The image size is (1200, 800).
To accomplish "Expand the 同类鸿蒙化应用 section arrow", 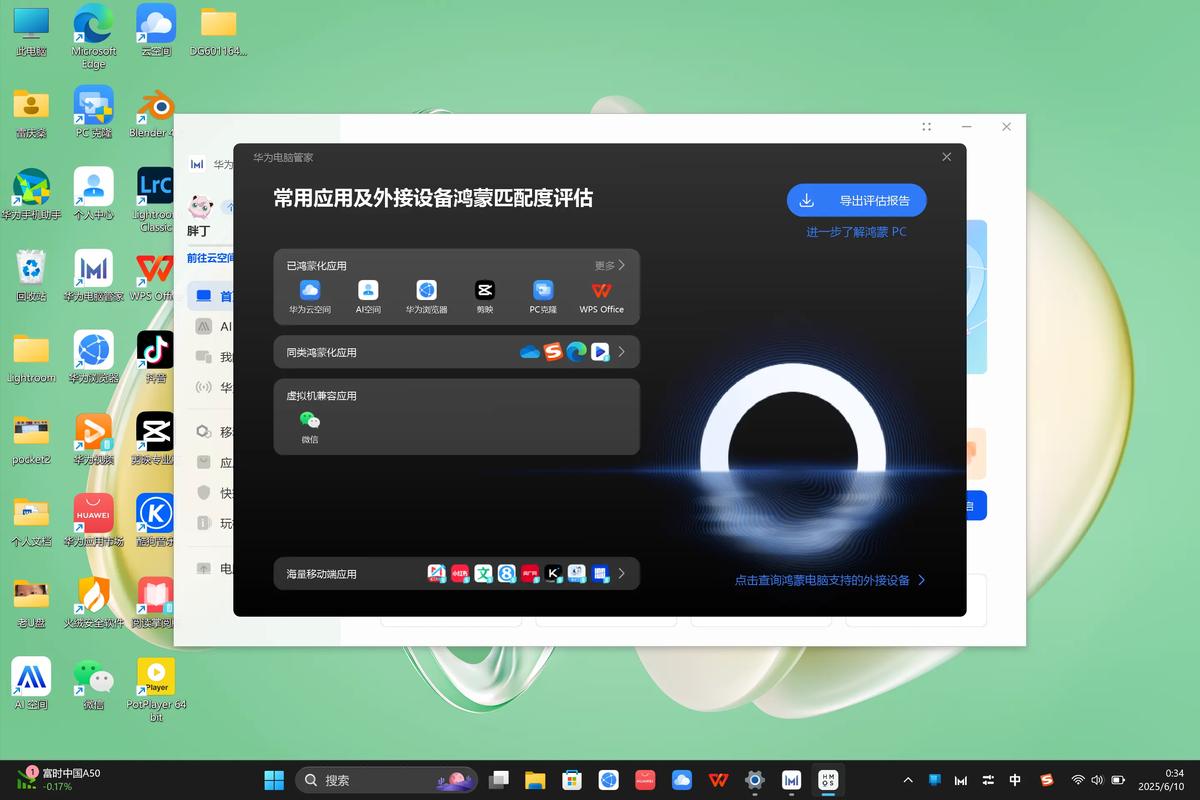I will [620, 352].
